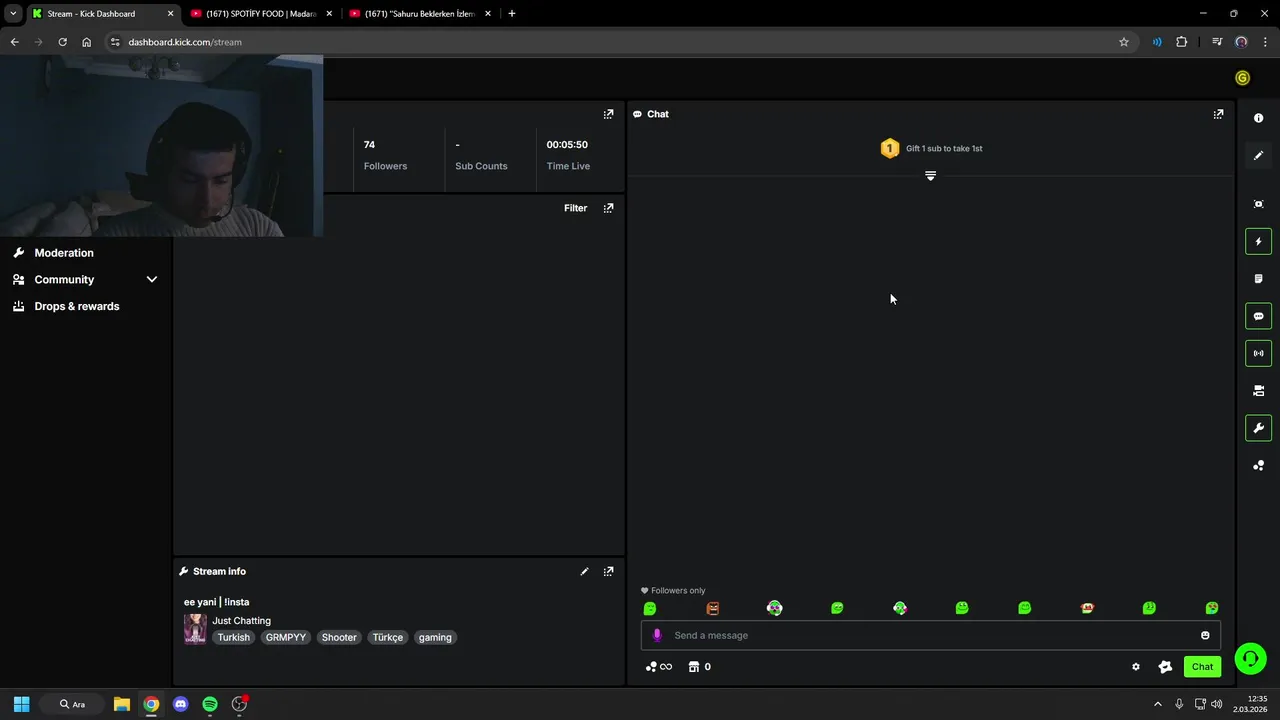
Task: Click the three-dots points icon in right sidebar
Action: tap(1258, 465)
